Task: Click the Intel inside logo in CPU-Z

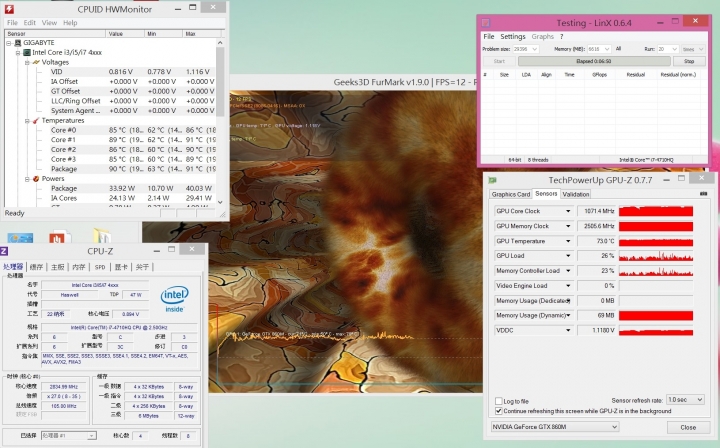Action: click(x=174, y=299)
